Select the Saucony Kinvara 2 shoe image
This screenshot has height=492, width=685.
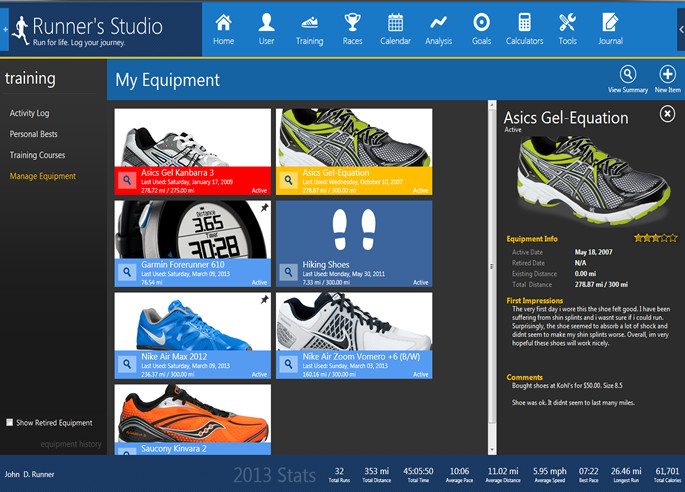pyautogui.click(x=193, y=413)
